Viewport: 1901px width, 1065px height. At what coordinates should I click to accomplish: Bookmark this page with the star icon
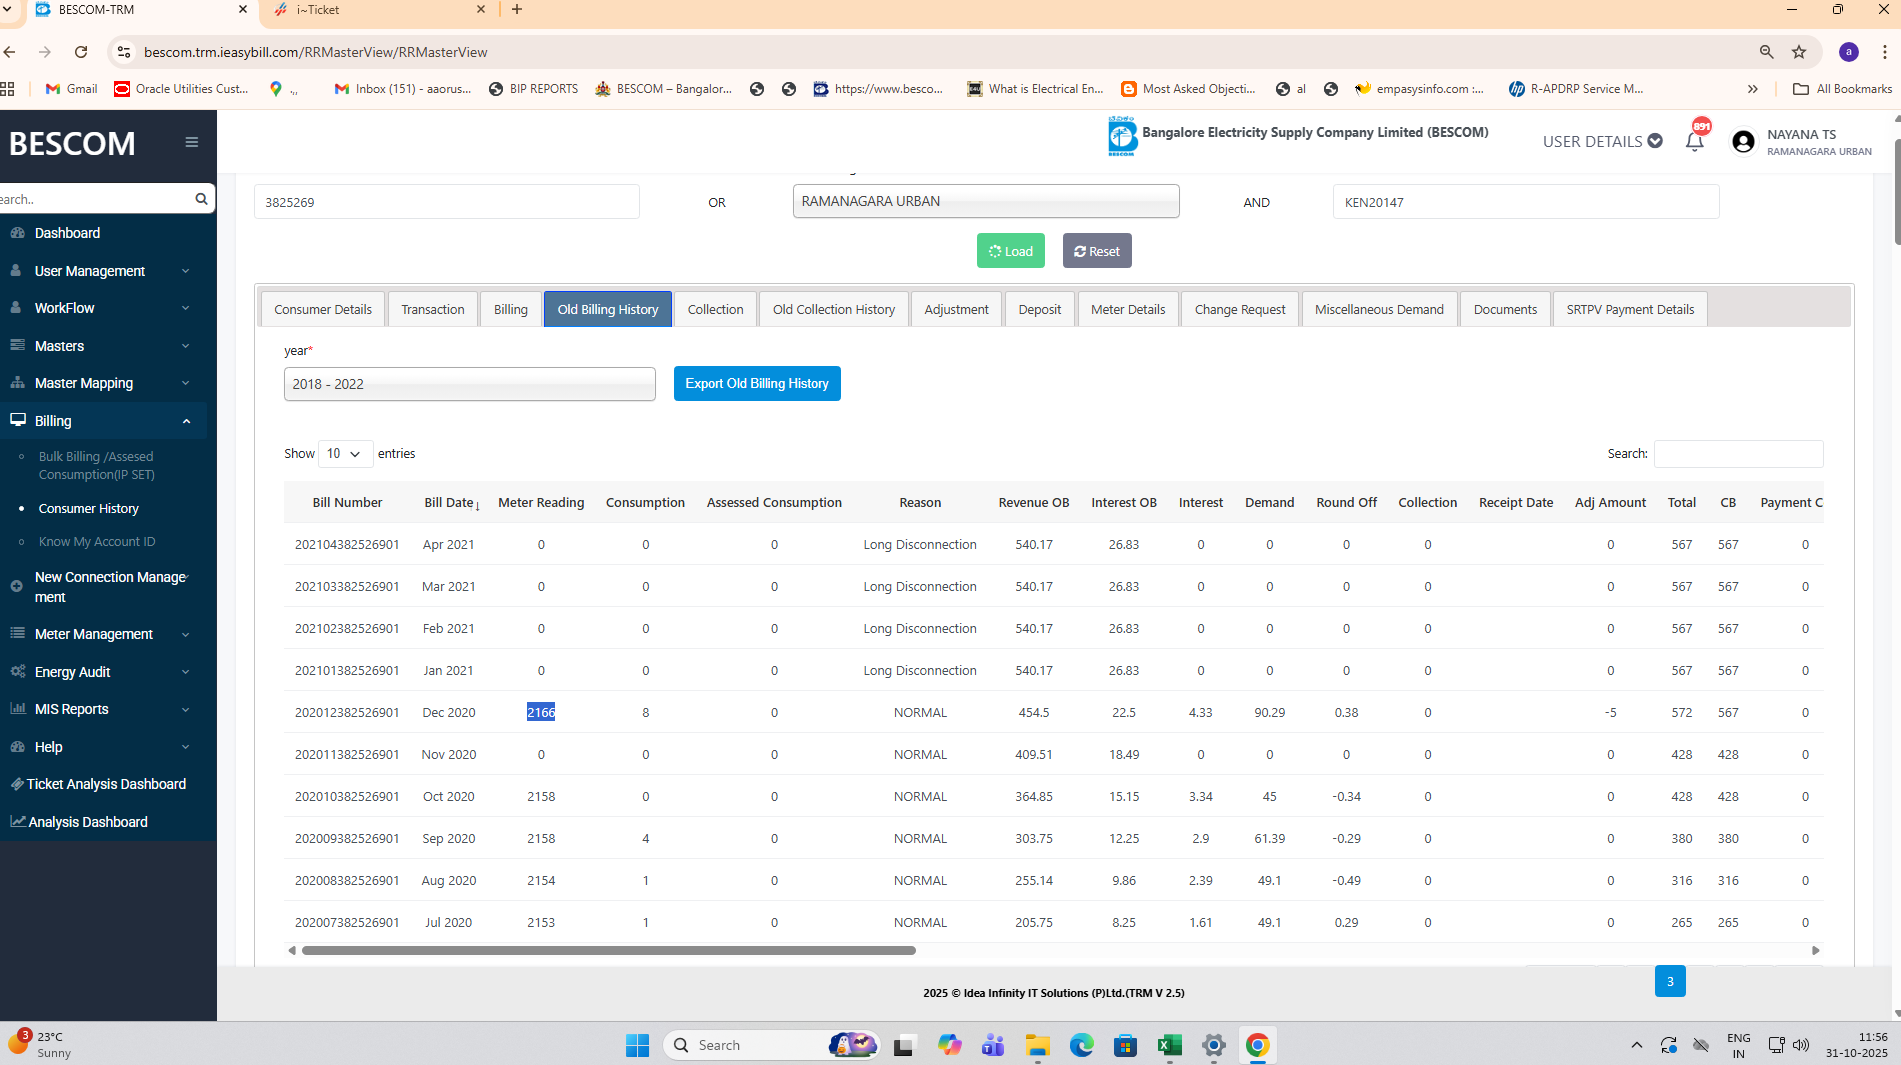click(x=1799, y=52)
